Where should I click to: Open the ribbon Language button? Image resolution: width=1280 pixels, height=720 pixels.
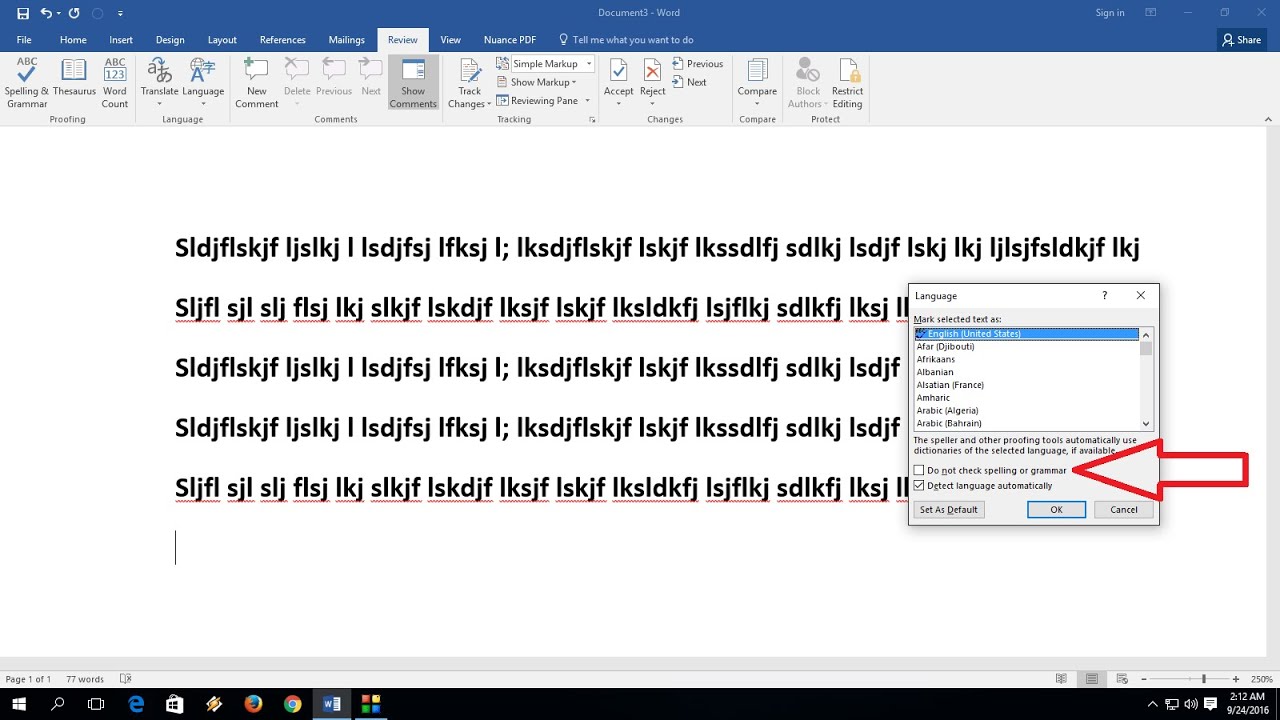click(203, 83)
